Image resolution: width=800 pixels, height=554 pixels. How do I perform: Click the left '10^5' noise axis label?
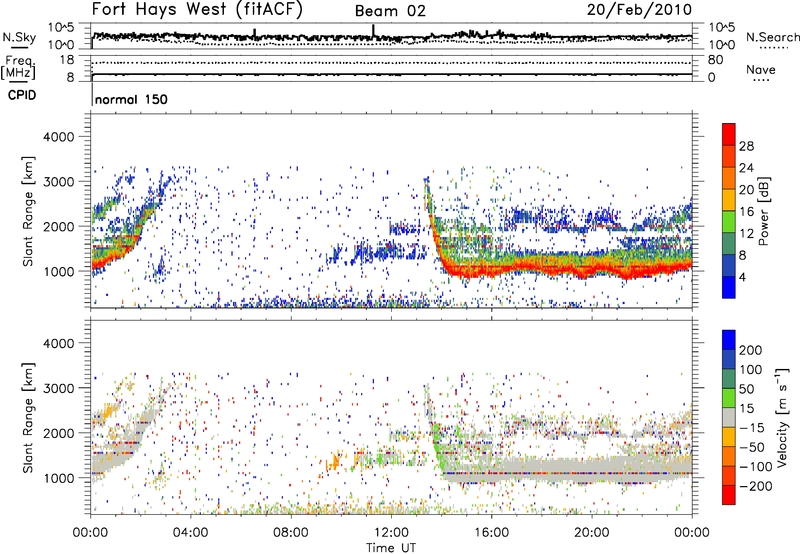(x=61, y=28)
